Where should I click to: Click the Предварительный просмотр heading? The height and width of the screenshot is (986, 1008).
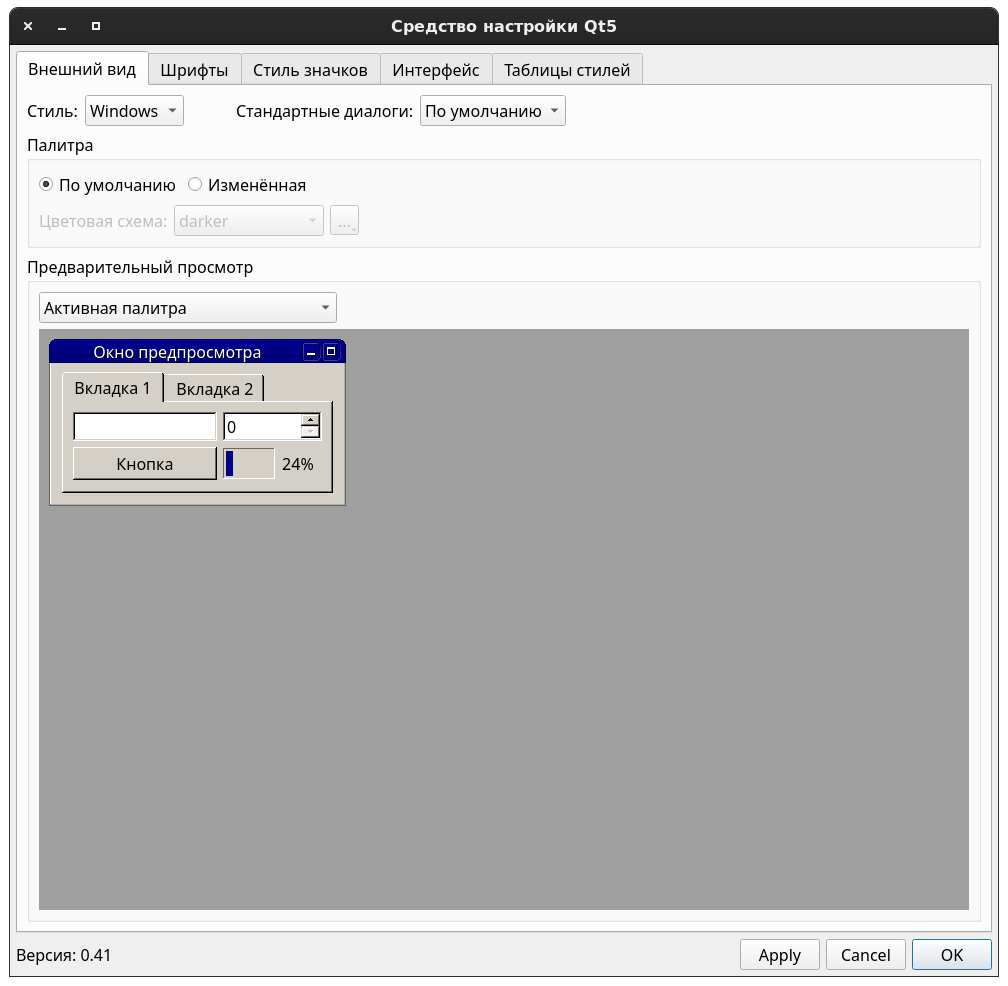[140, 267]
